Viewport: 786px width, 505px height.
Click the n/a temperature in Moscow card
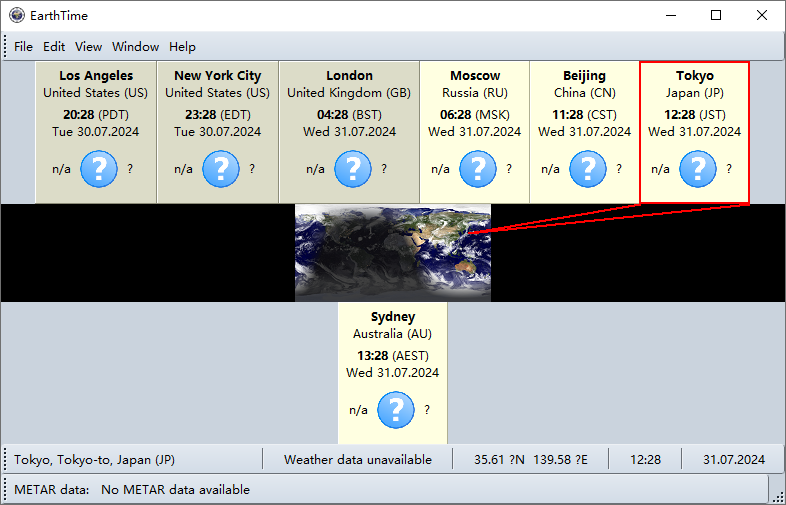[440, 169]
